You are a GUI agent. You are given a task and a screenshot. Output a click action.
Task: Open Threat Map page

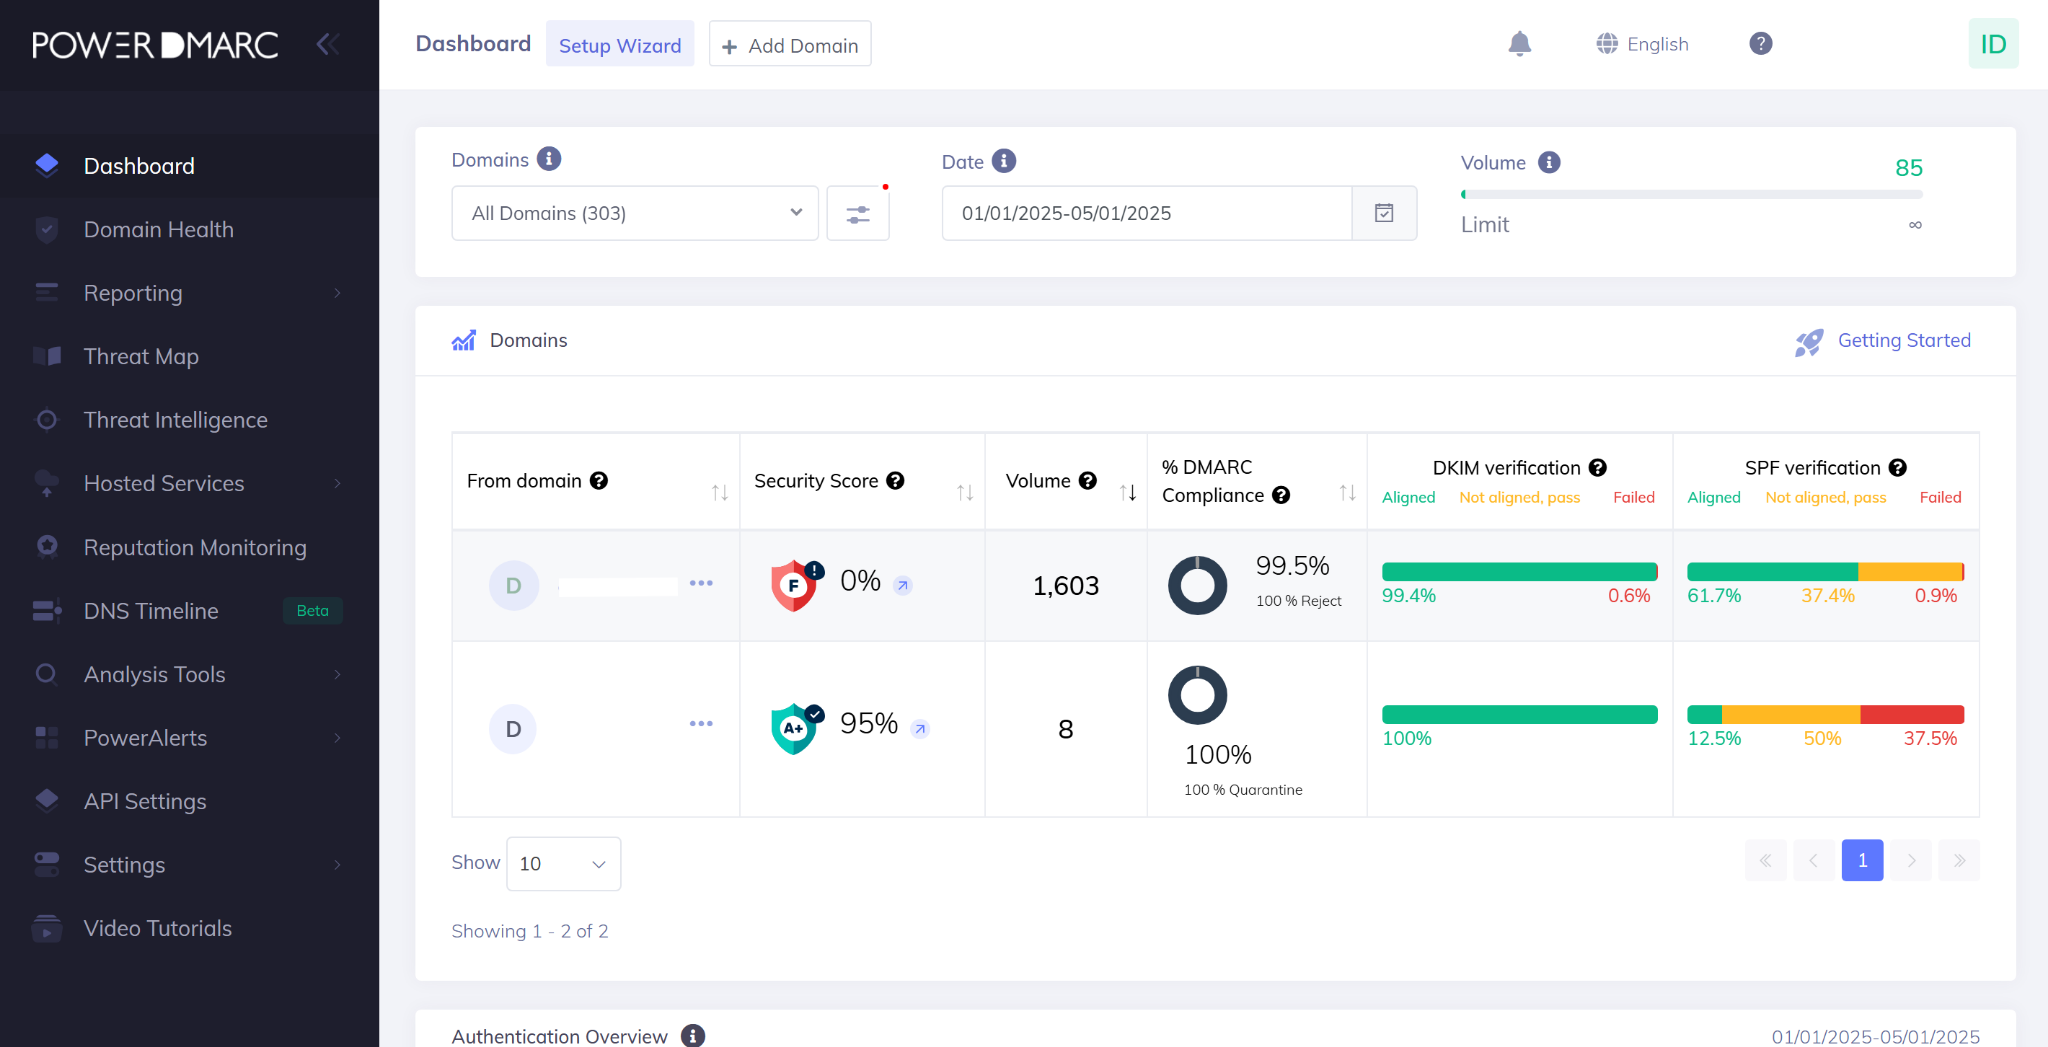tap(189, 357)
